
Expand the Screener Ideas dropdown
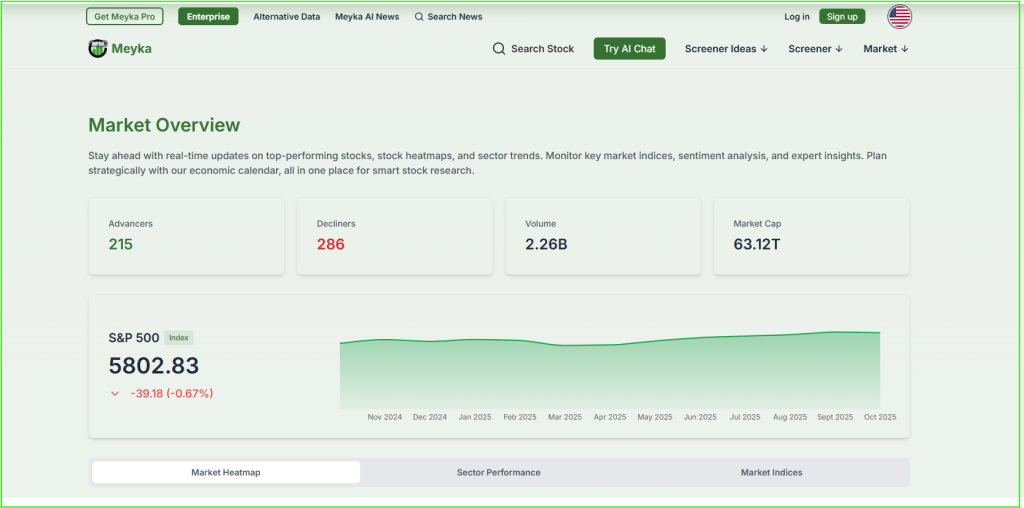[725, 49]
